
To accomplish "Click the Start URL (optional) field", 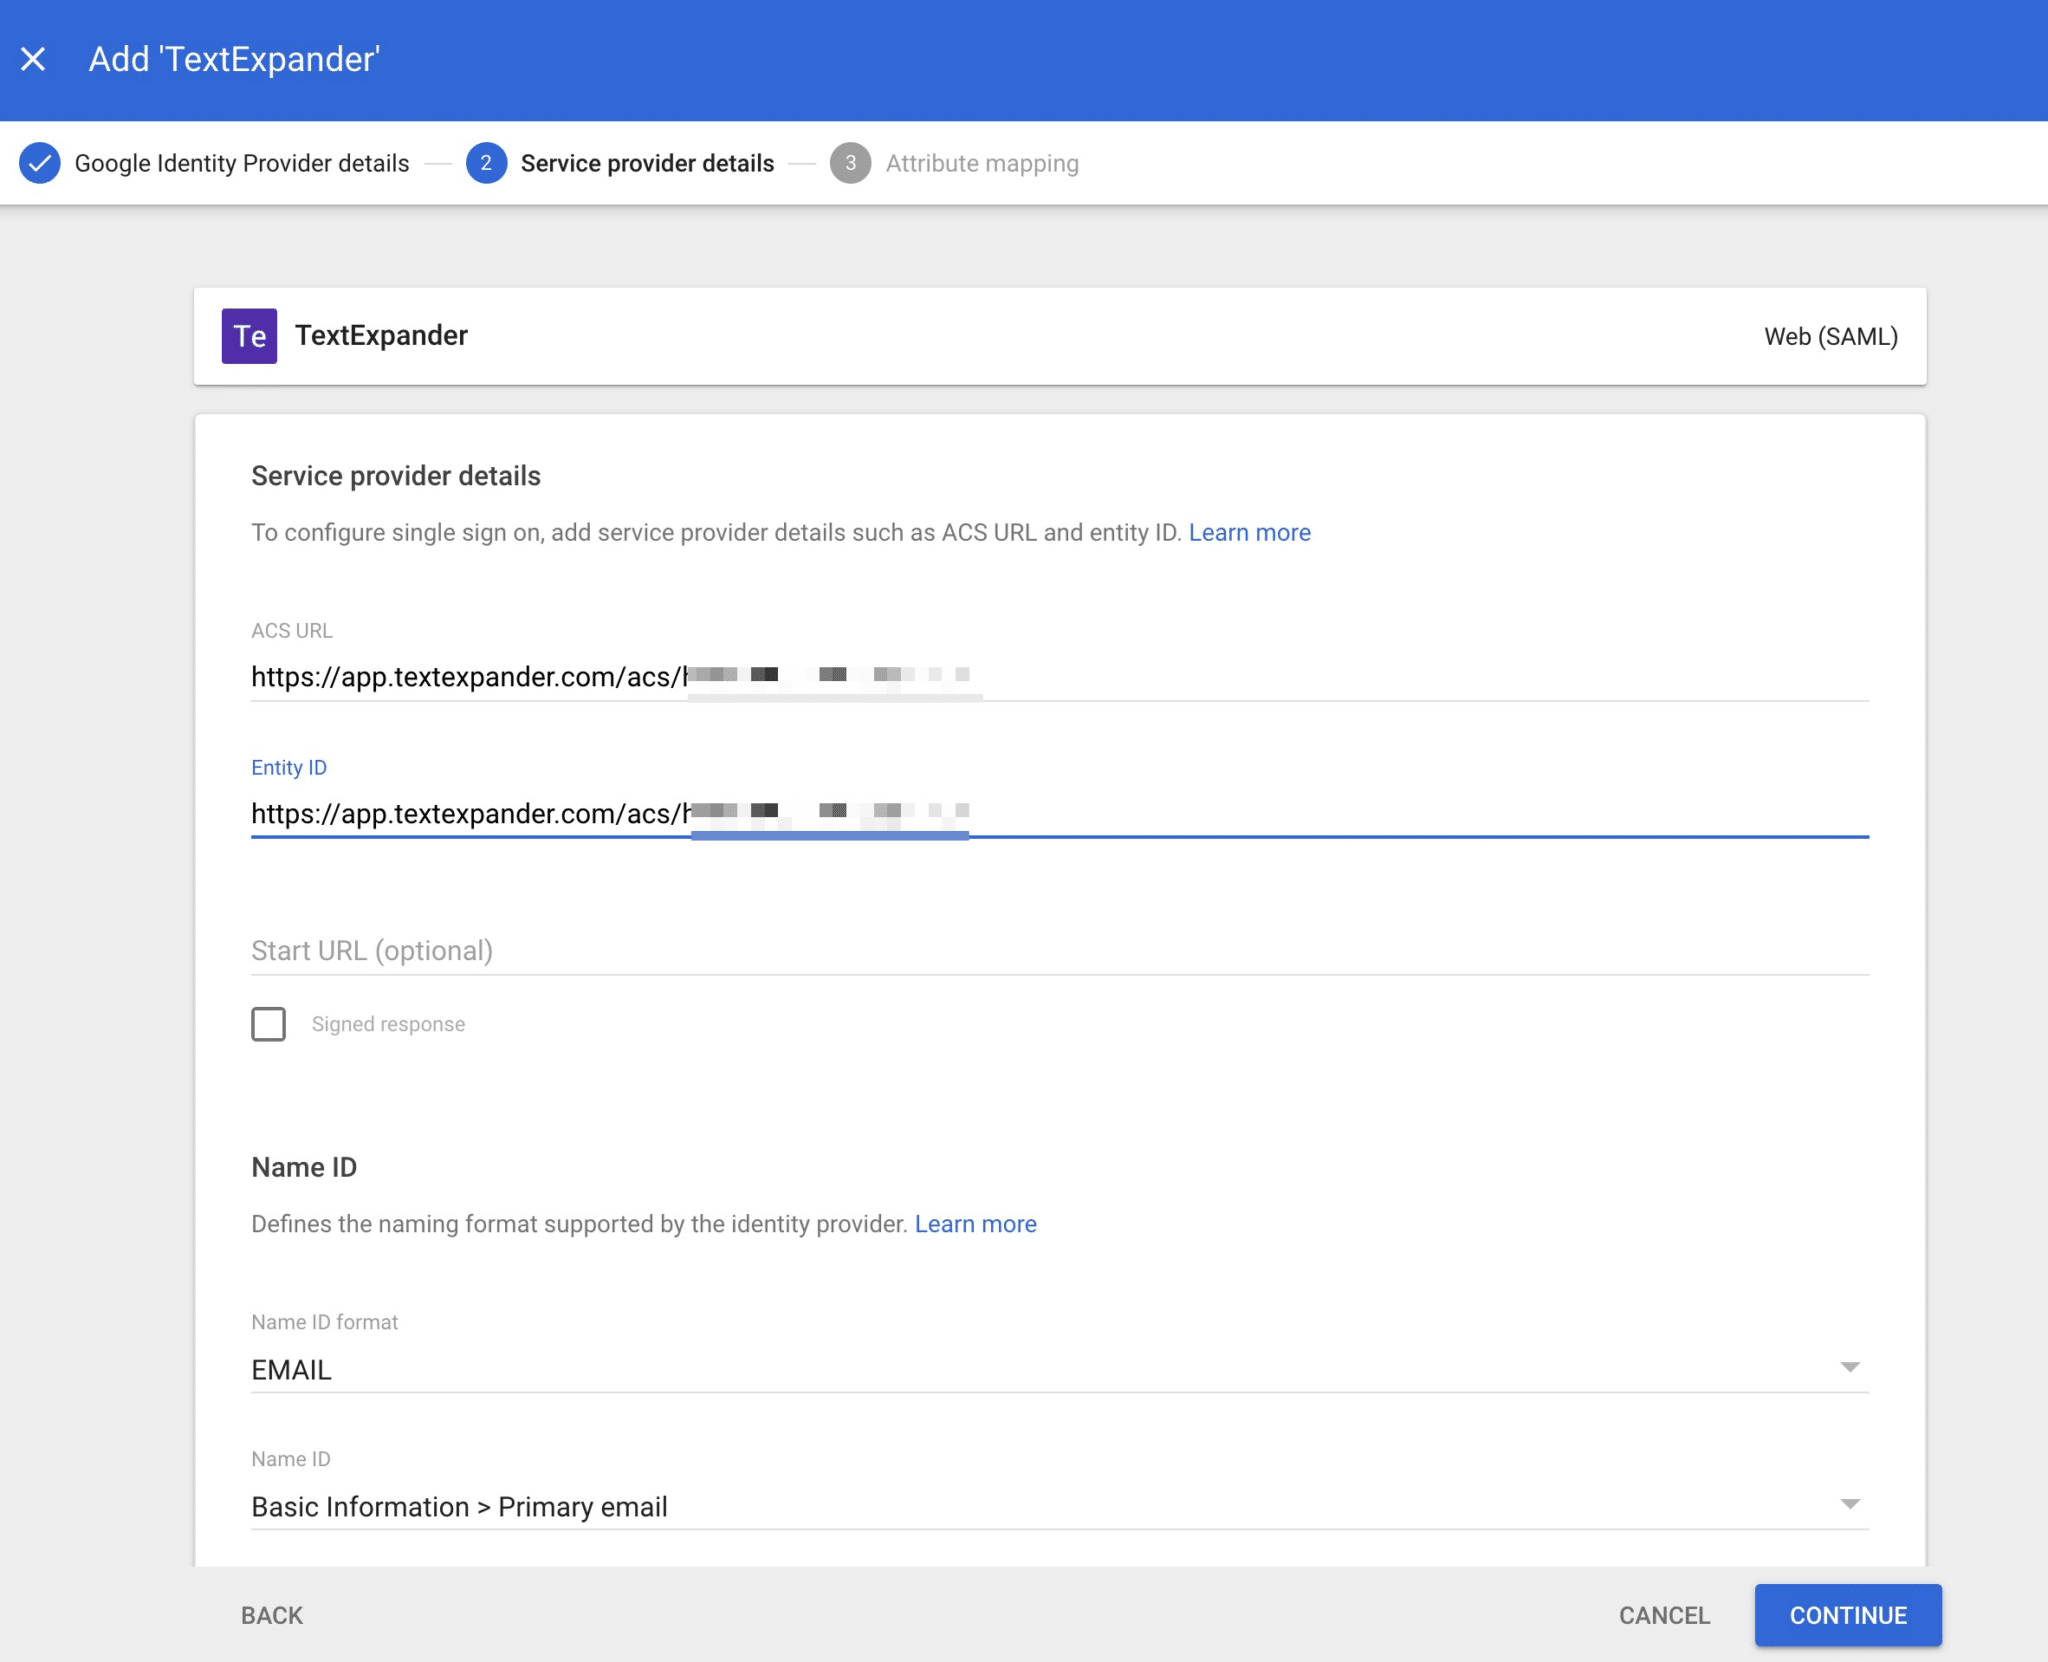I will pyautogui.click(x=1060, y=950).
